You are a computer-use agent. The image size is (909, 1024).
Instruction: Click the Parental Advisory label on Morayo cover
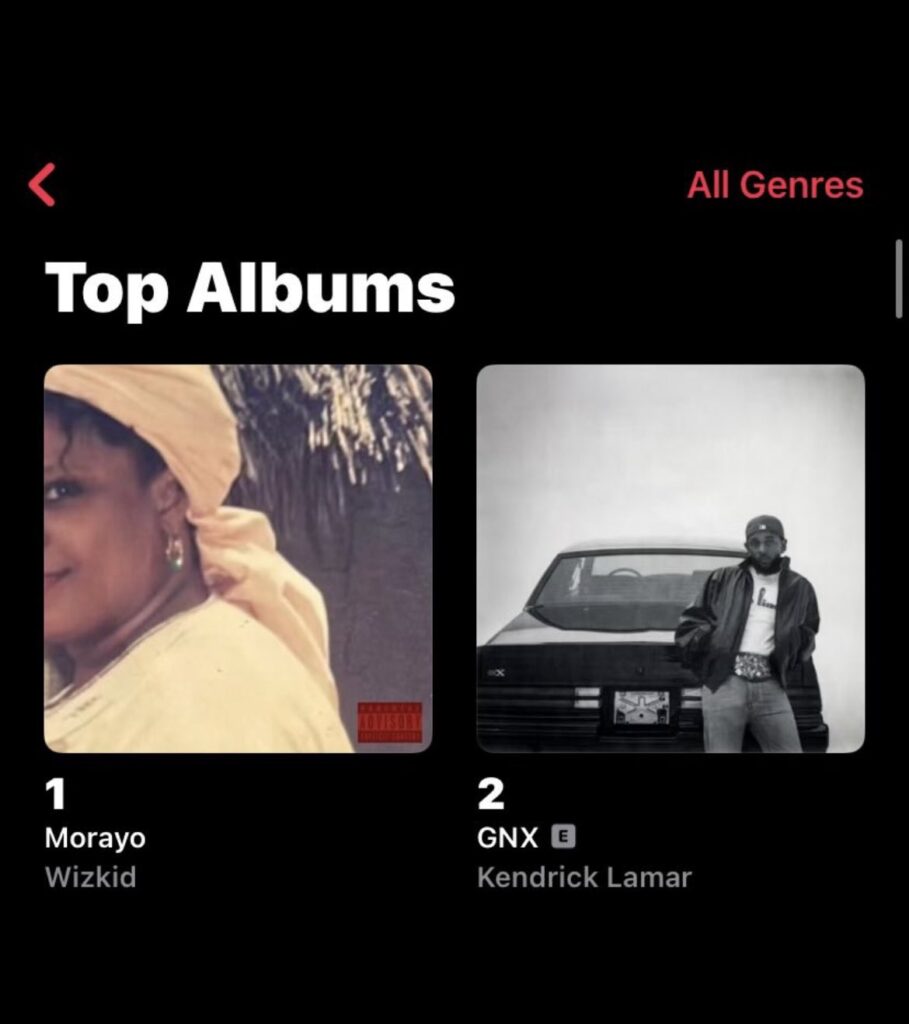click(x=390, y=722)
